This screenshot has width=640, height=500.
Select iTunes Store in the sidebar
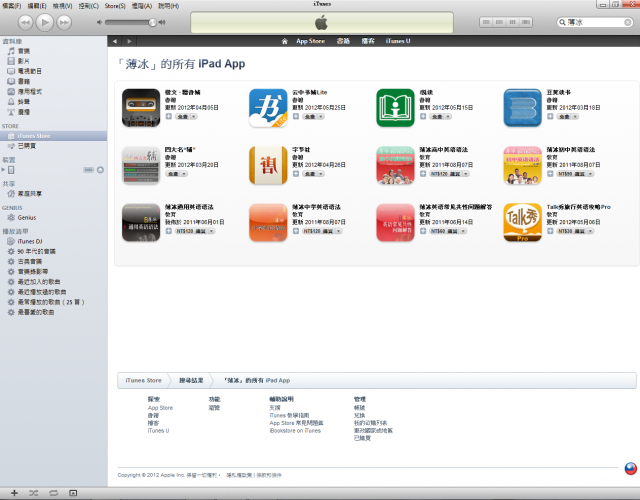coord(53,136)
